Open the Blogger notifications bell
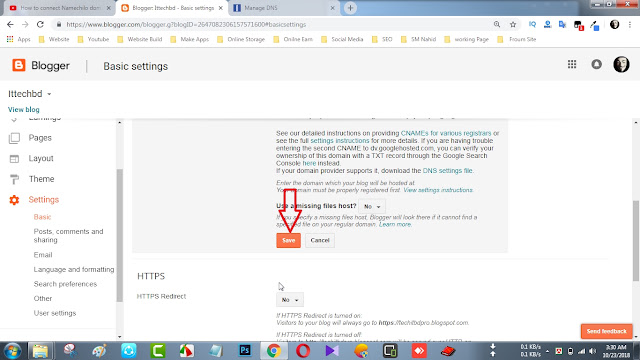This screenshot has height=360, width=640. [x=596, y=64]
